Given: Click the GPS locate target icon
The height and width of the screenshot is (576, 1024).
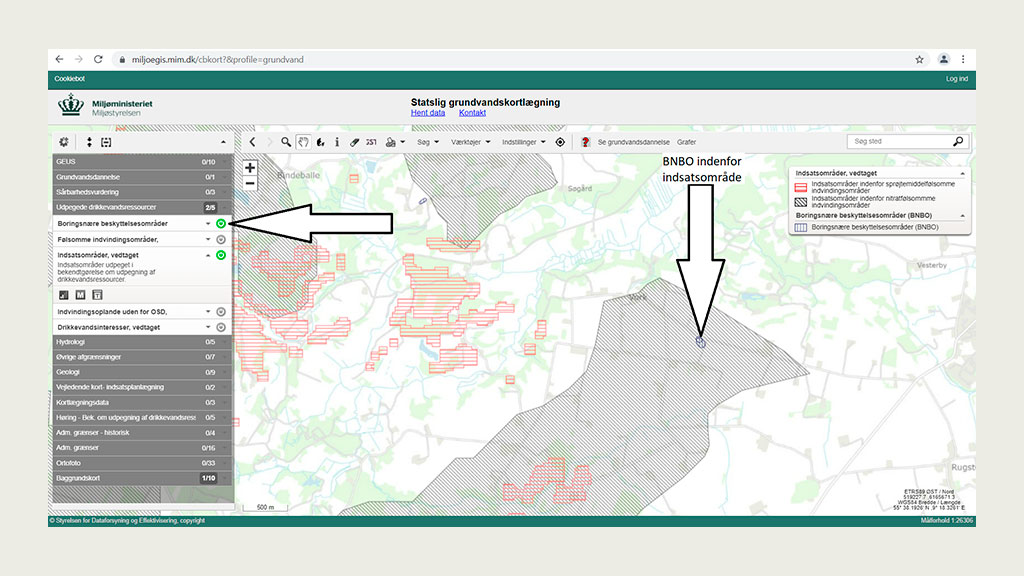Looking at the screenshot, I should click(x=560, y=142).
